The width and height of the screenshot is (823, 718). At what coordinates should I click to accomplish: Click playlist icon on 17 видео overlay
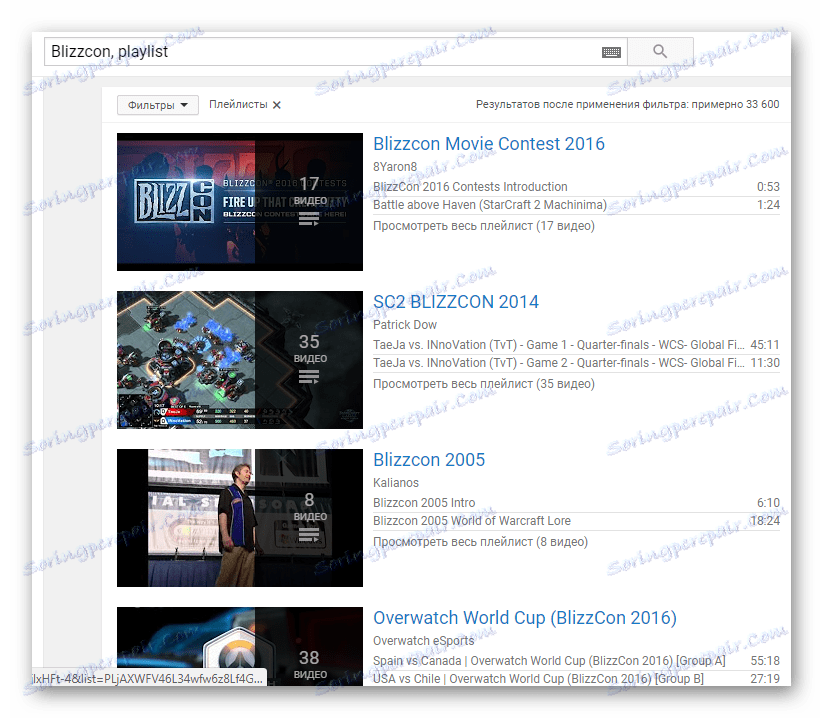click(x=309, y=219)
